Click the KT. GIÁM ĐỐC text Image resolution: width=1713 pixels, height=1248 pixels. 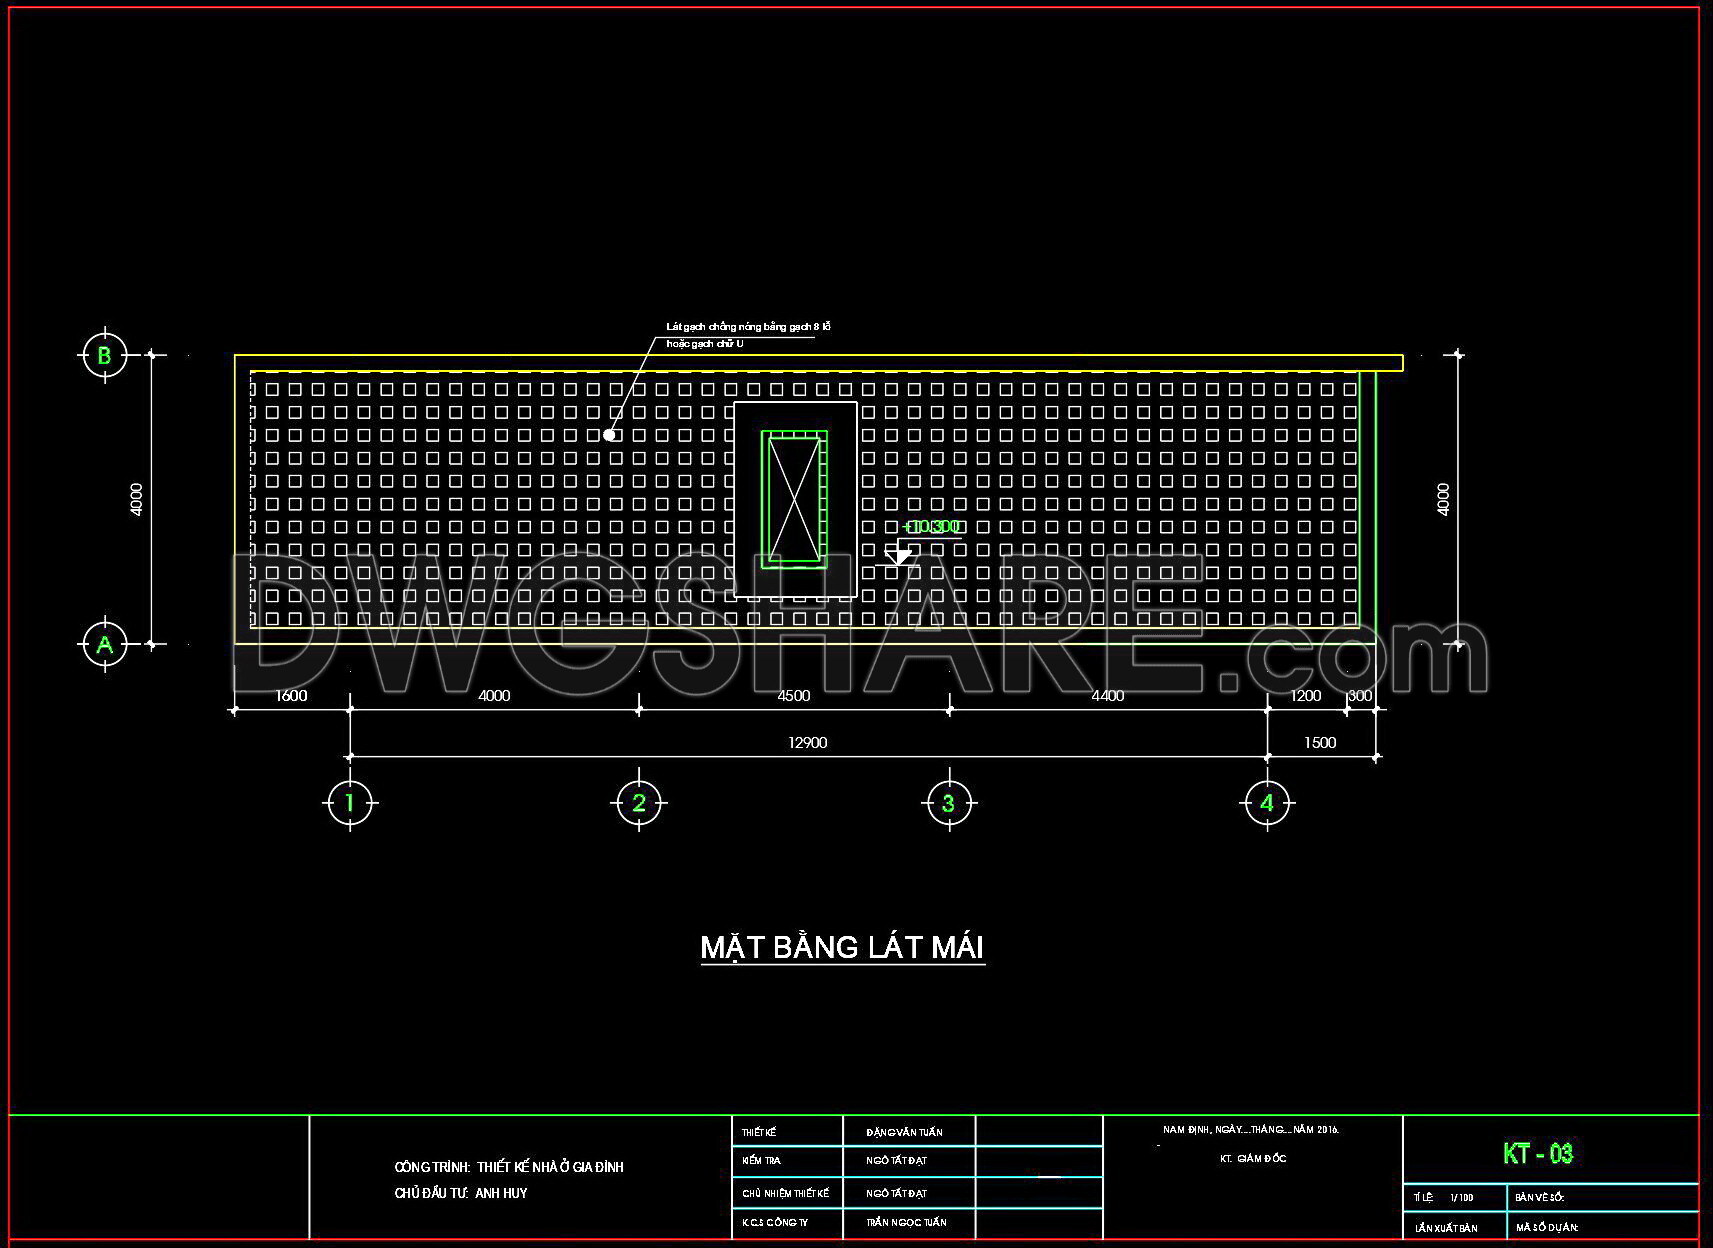tap(1253, 1158)
